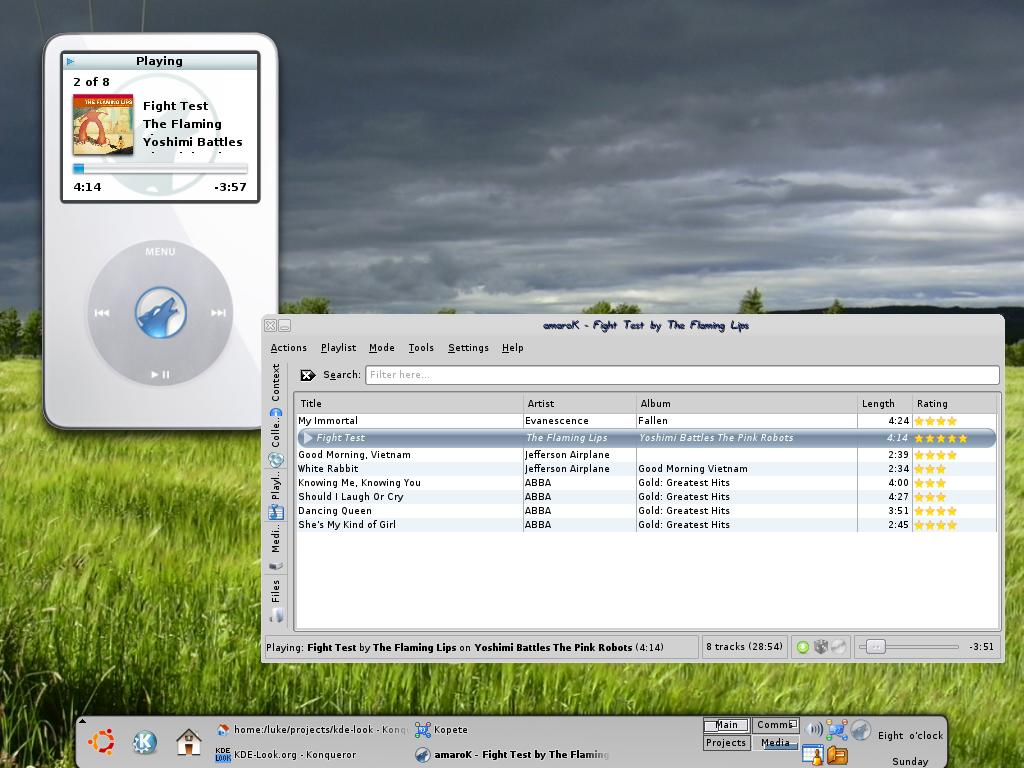
Task: Open the Home folder icon in panel
Action: tap(188, 742)
